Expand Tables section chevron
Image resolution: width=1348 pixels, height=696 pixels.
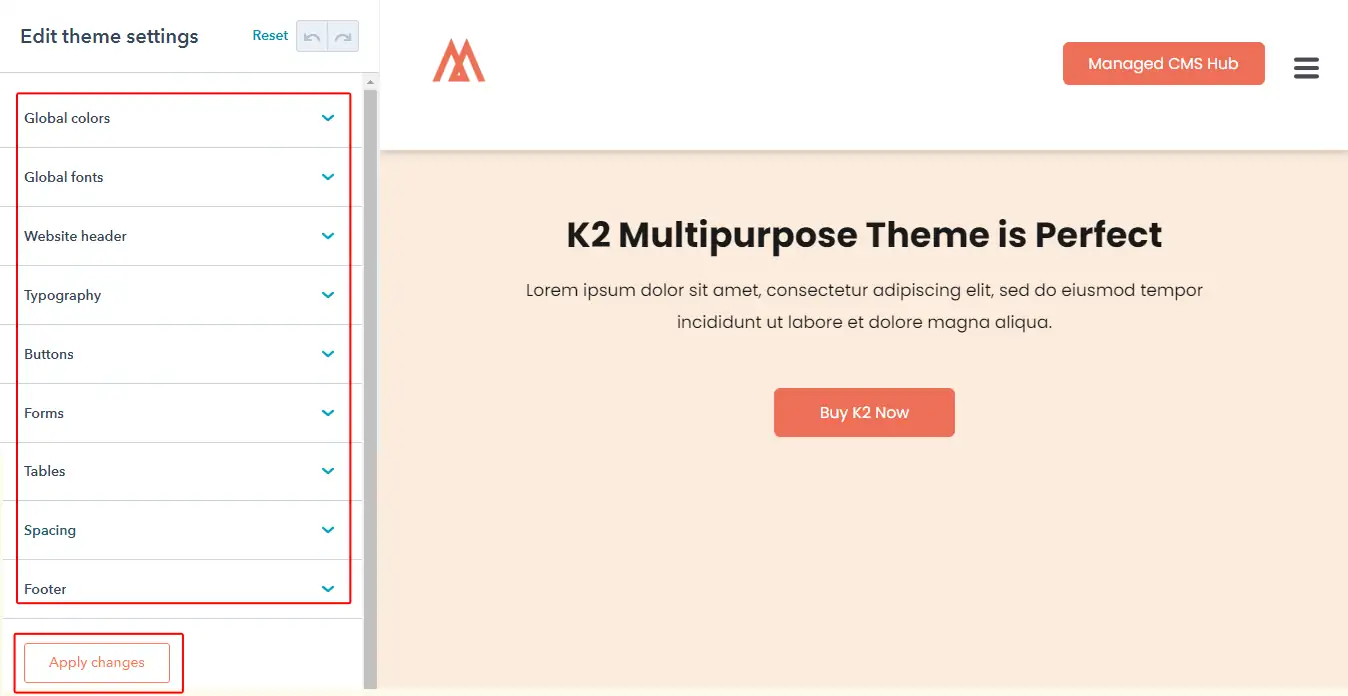[328, 471]
